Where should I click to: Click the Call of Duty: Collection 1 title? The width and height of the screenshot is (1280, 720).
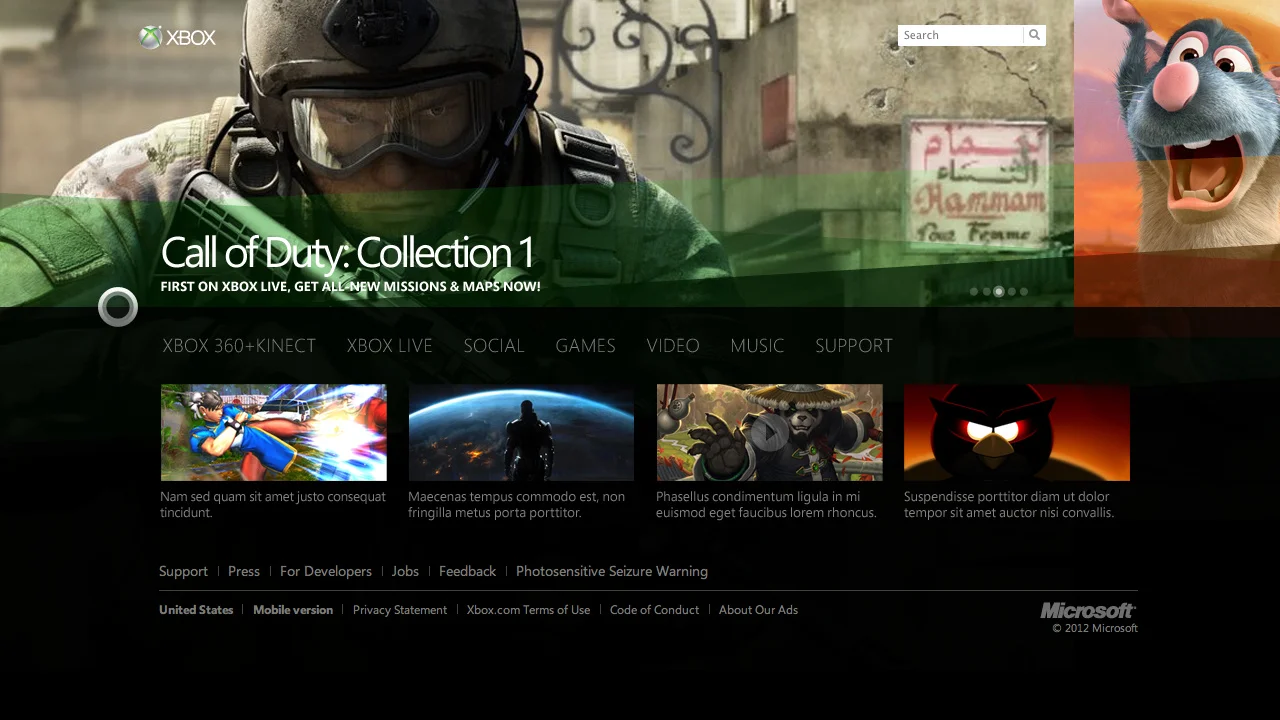(x=347, y=253)
